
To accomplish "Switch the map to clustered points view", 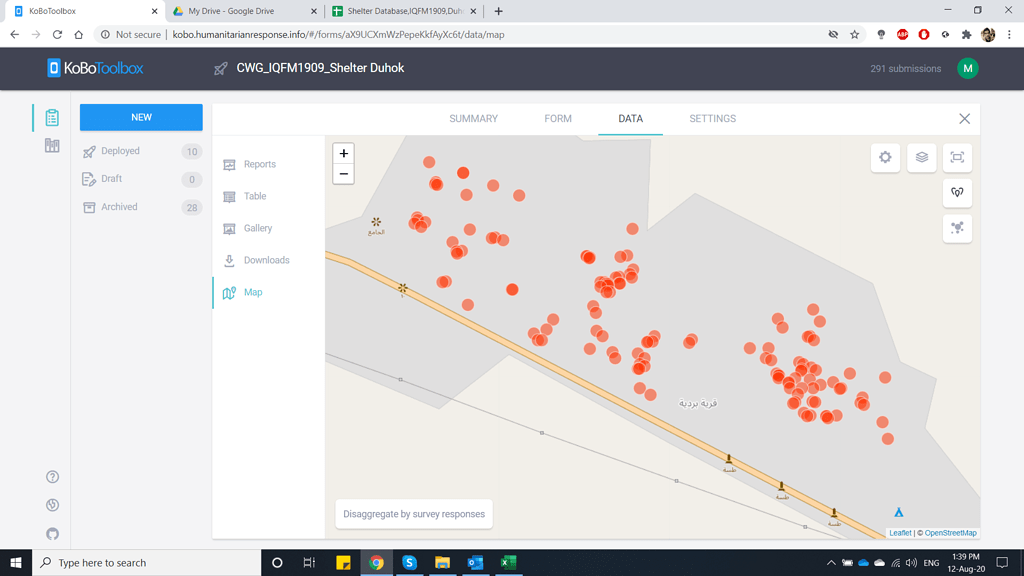I will coord(957,228).
